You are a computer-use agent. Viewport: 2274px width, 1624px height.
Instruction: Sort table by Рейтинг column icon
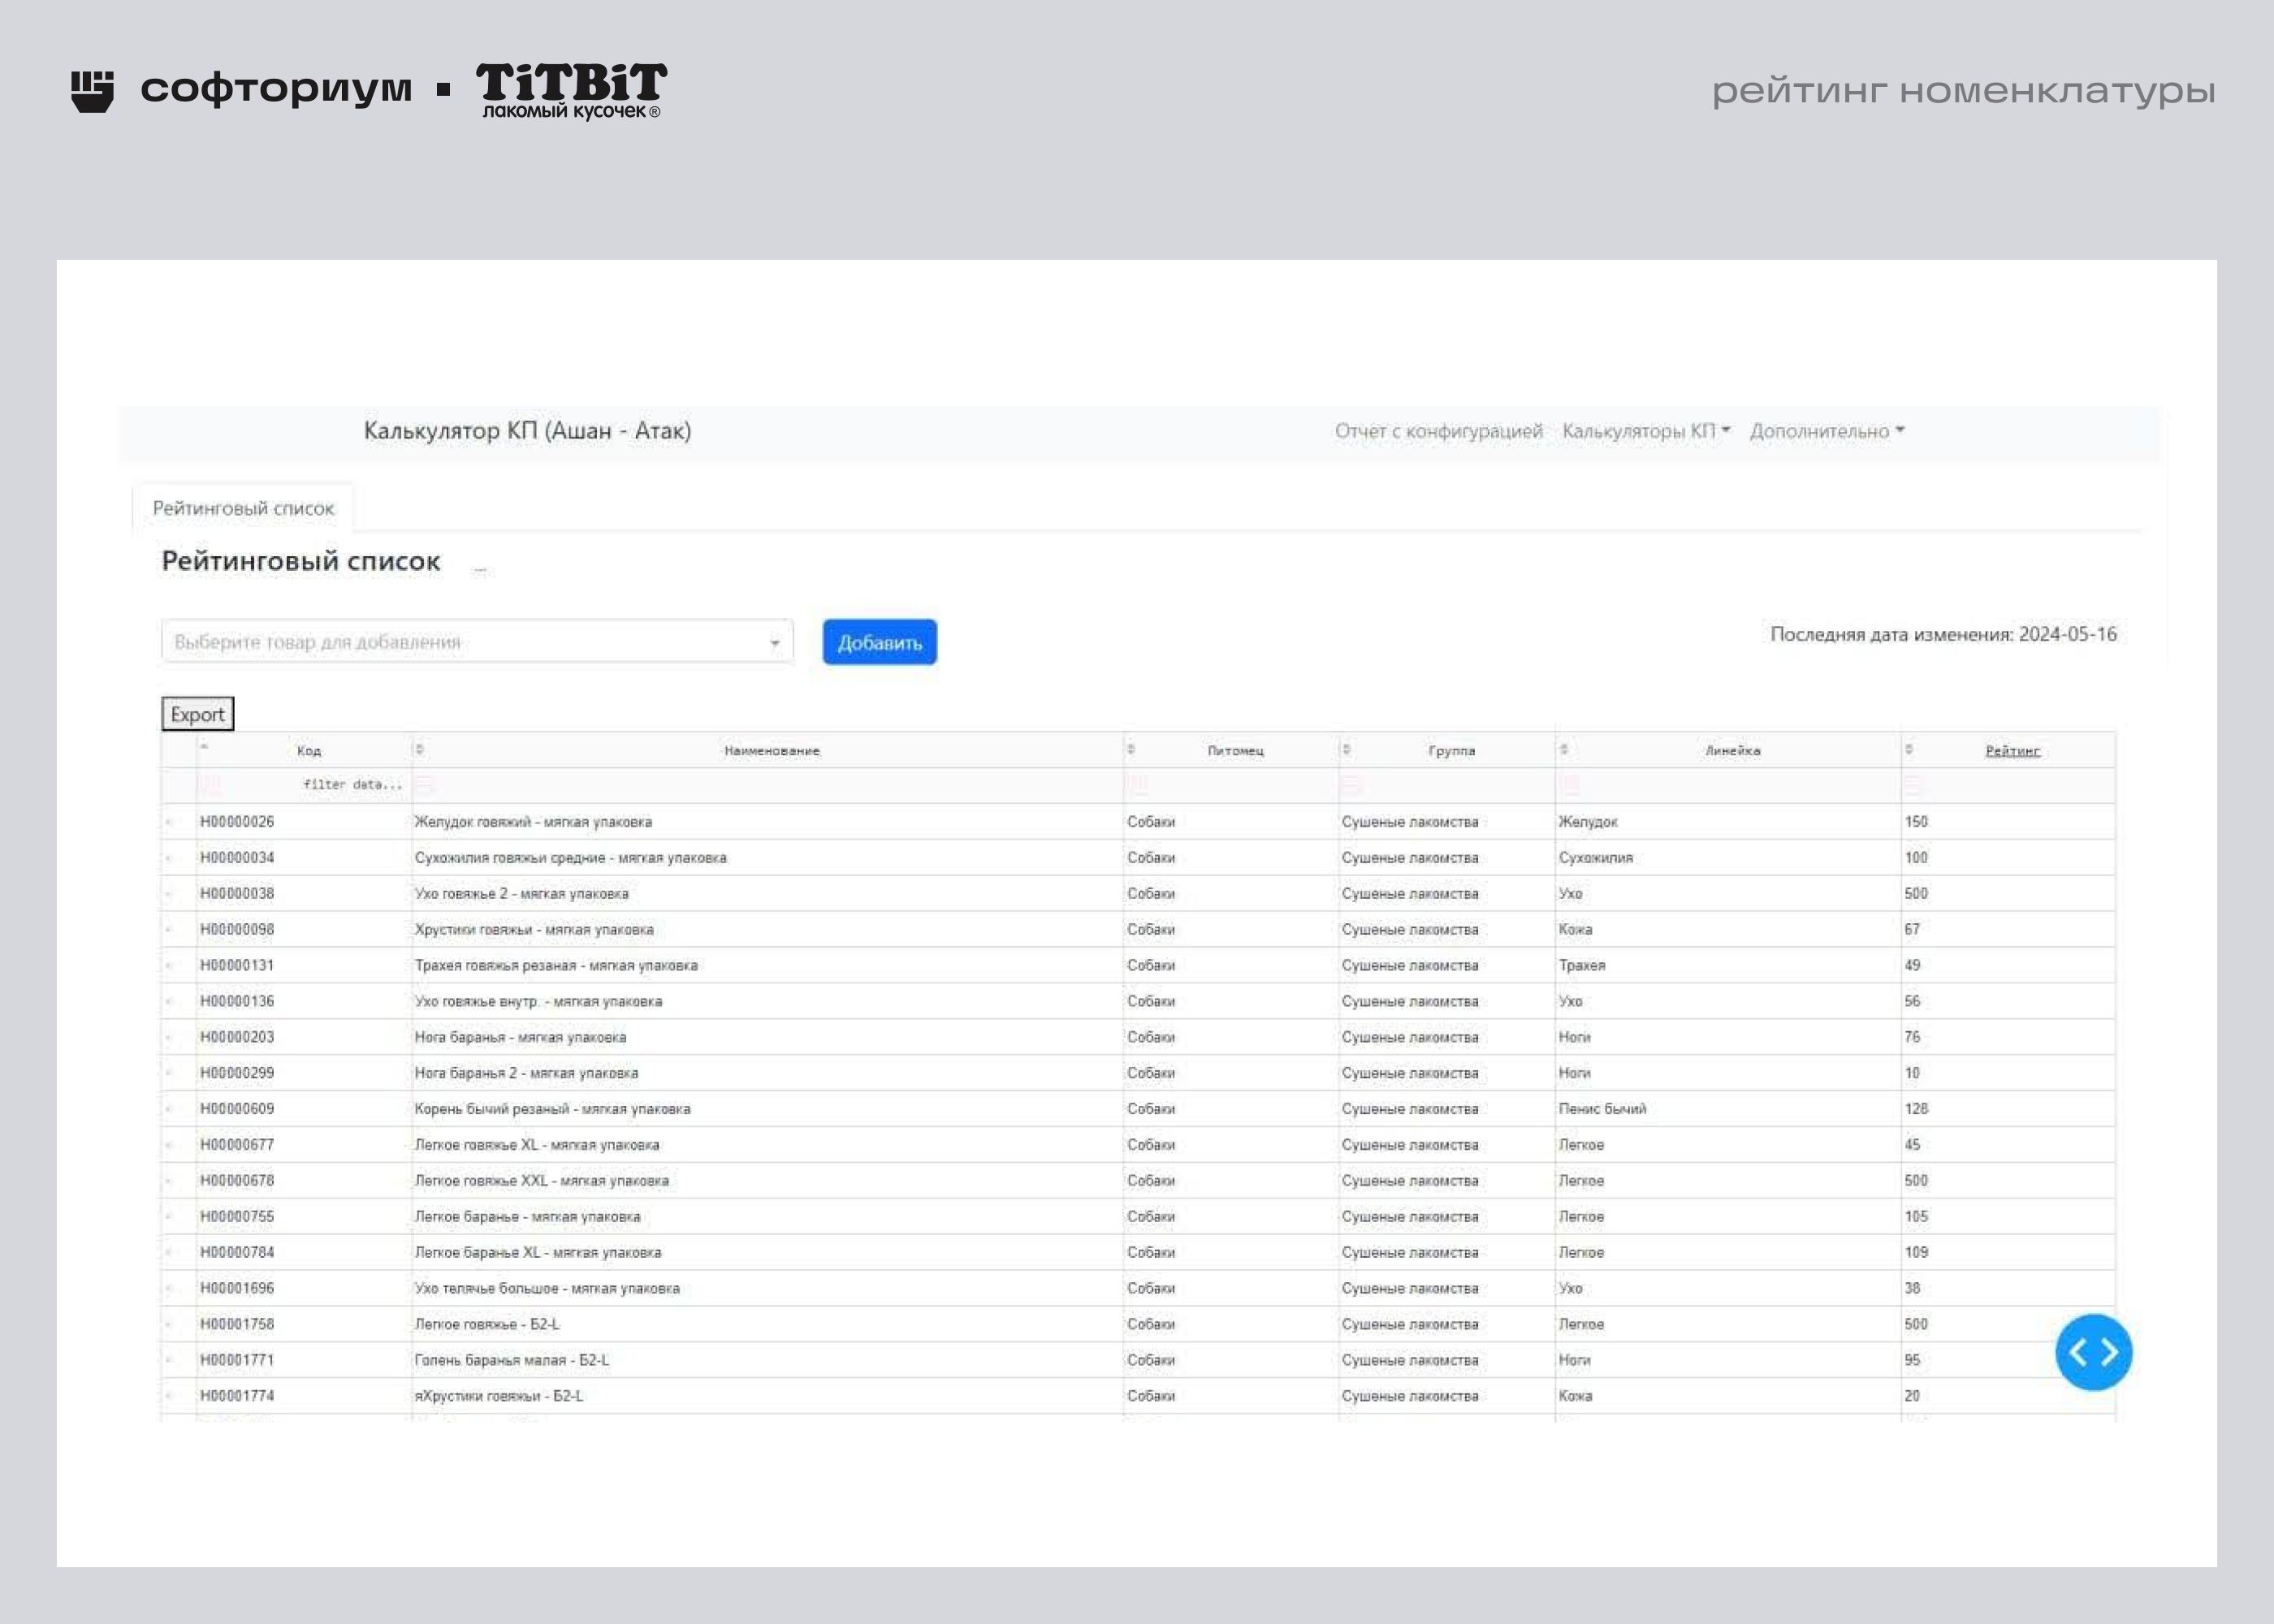click(x=1908, y=749)
